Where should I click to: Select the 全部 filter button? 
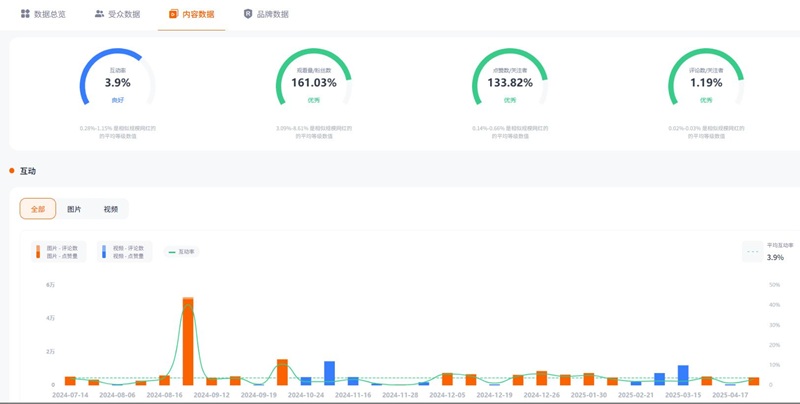point(38,209)
